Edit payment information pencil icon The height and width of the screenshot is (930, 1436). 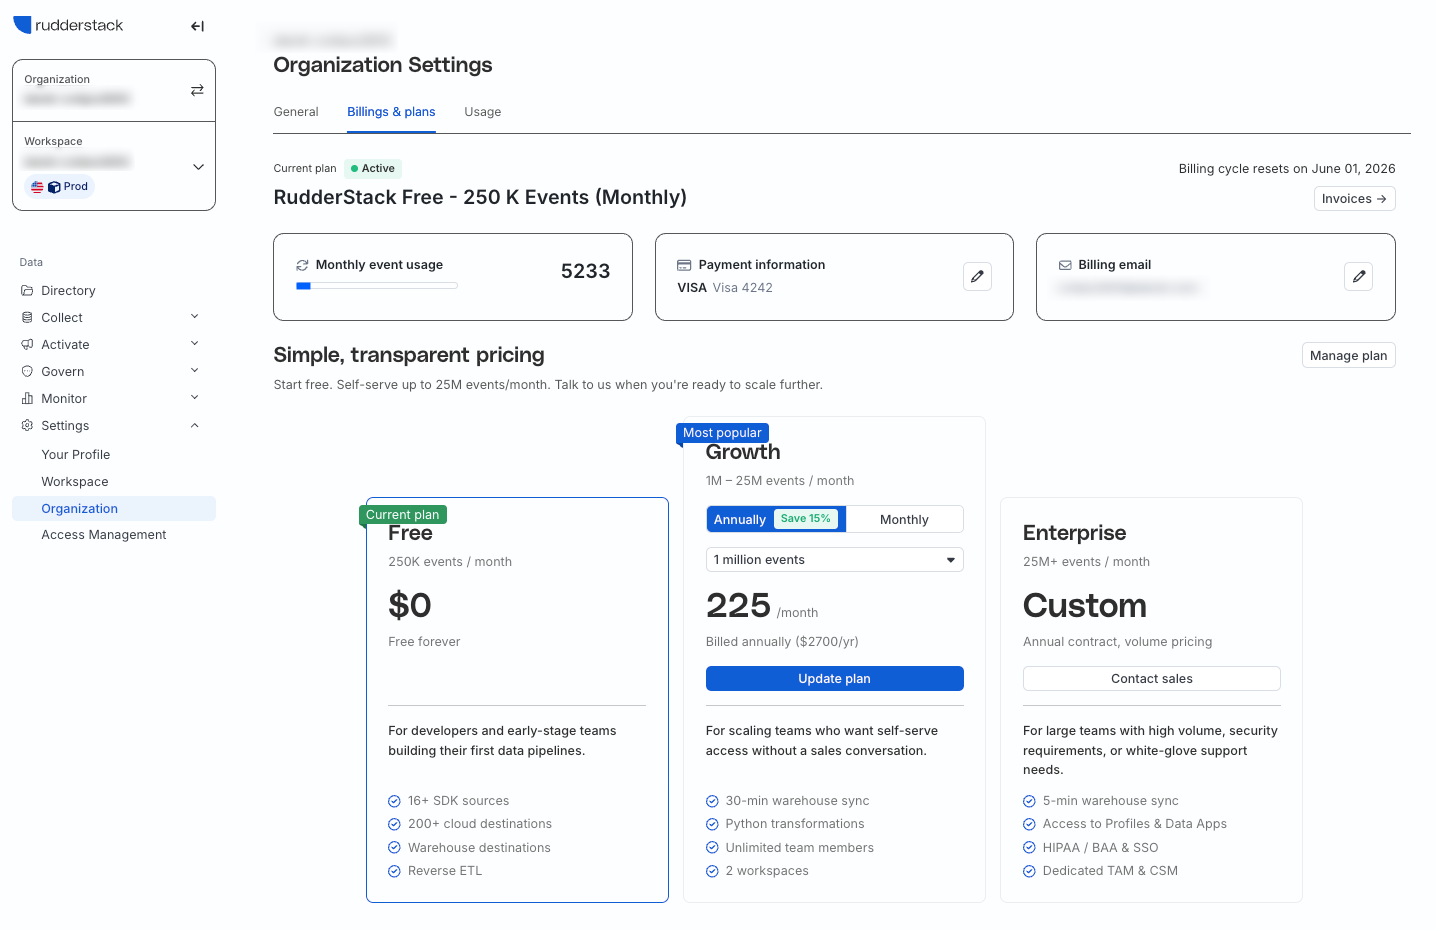pyautogui.click(x=977, y=277)
